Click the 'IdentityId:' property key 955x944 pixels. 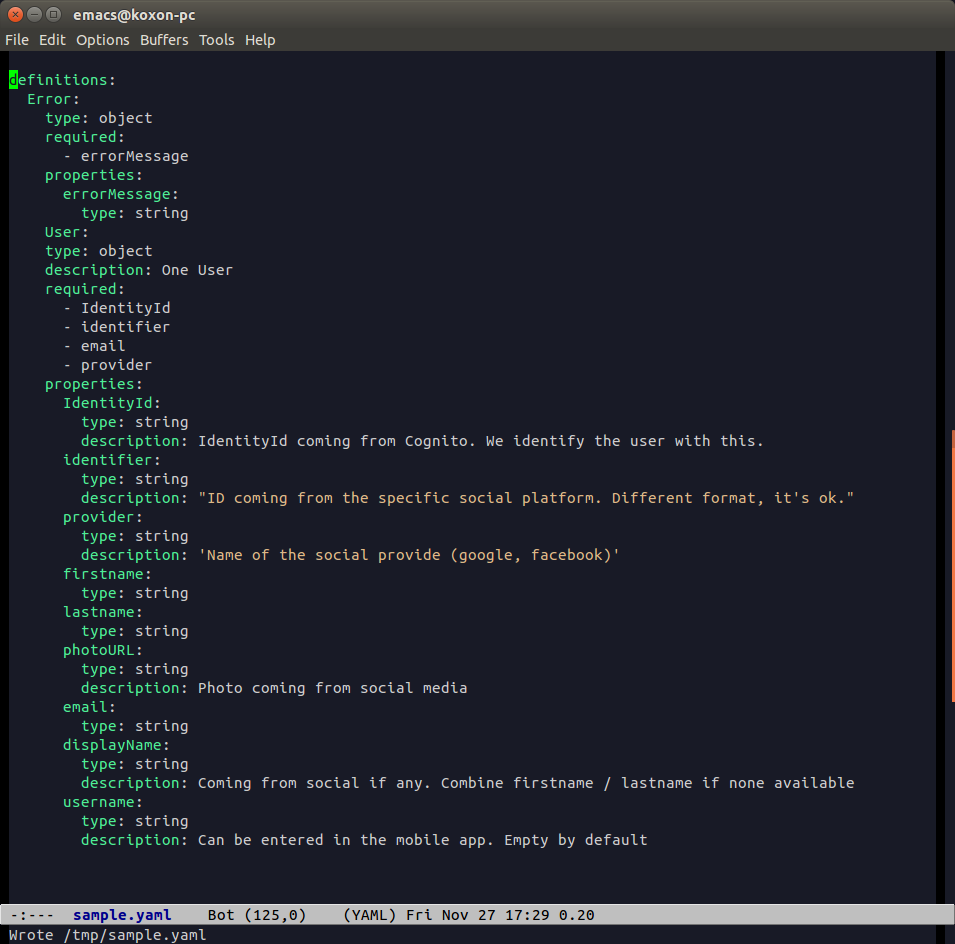[112, 403]
